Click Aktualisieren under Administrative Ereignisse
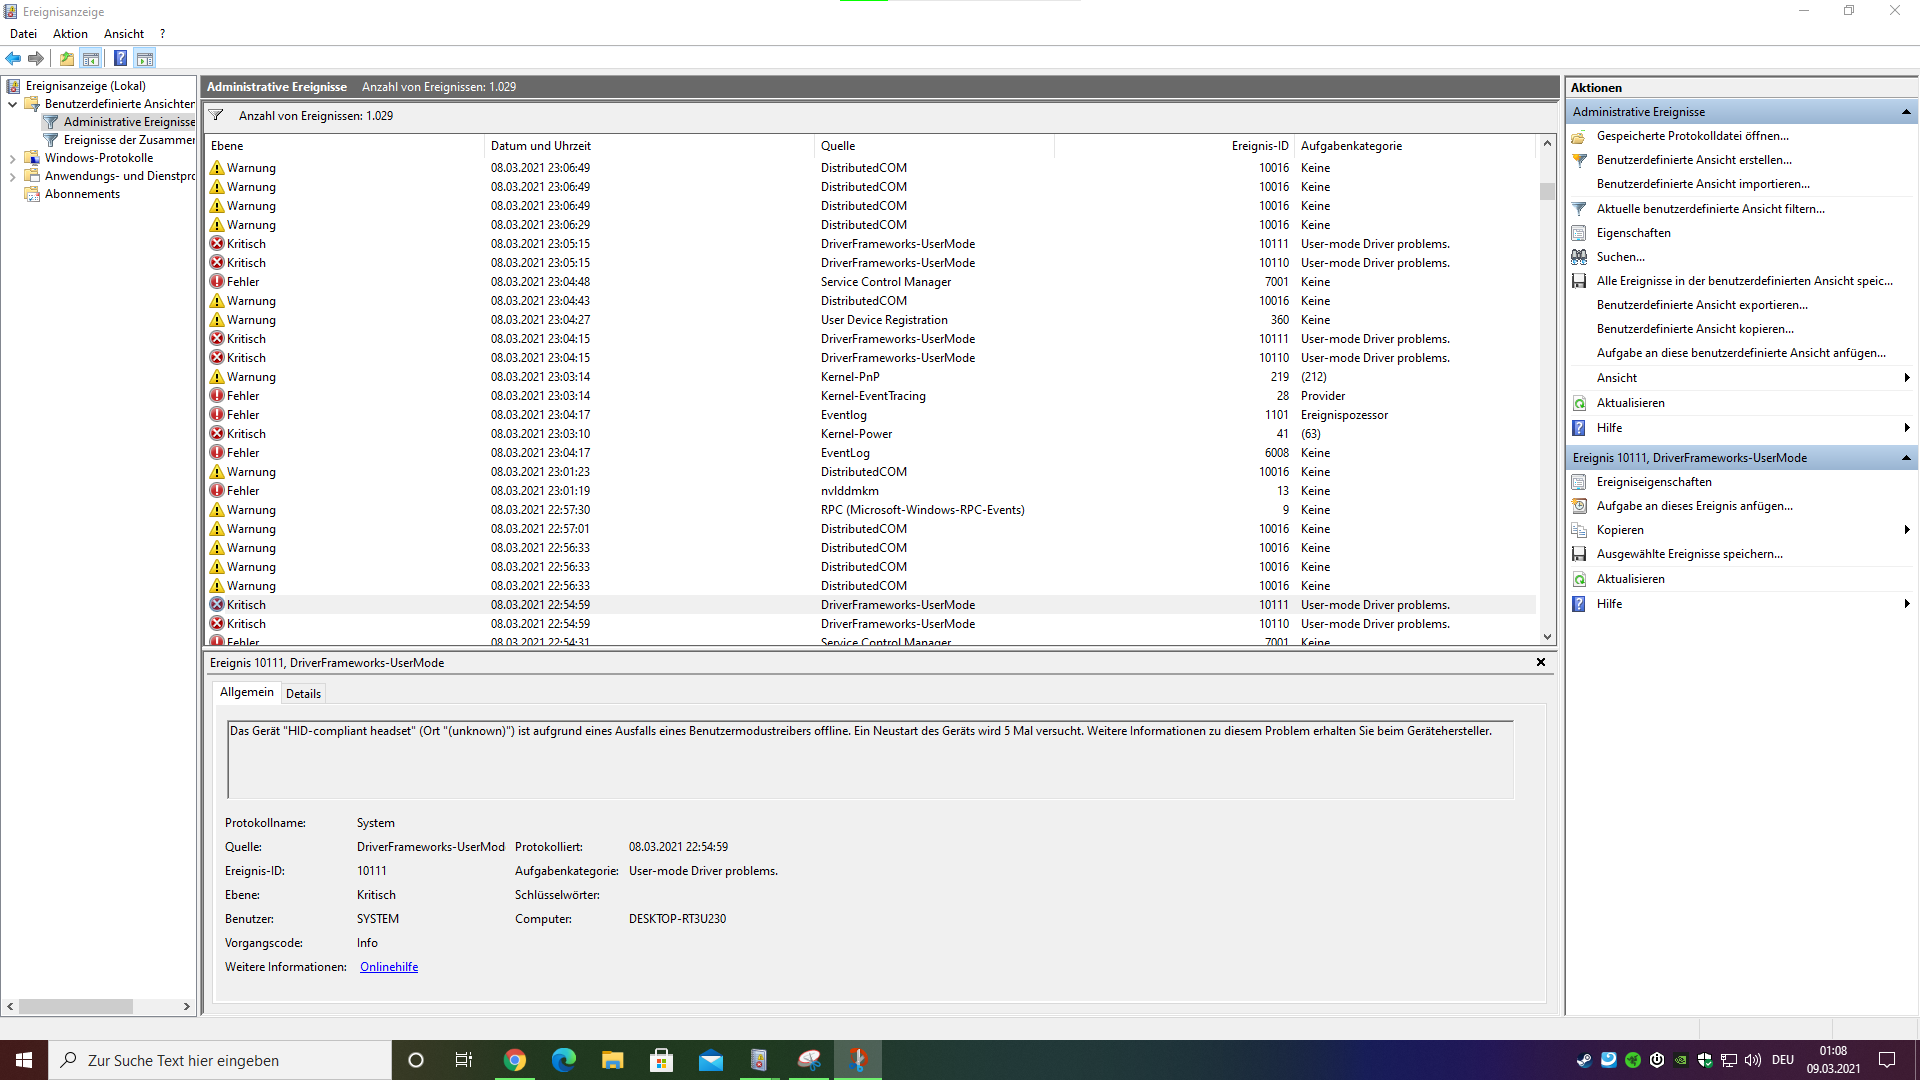 pos(1630,403)
